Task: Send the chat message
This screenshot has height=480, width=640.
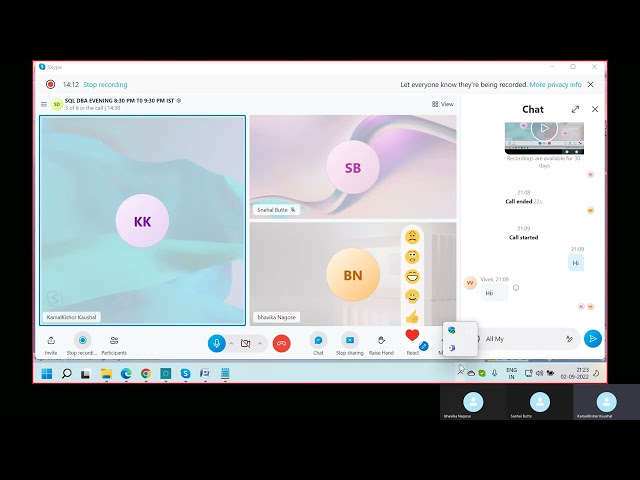Action: click(x=593, y=339)
